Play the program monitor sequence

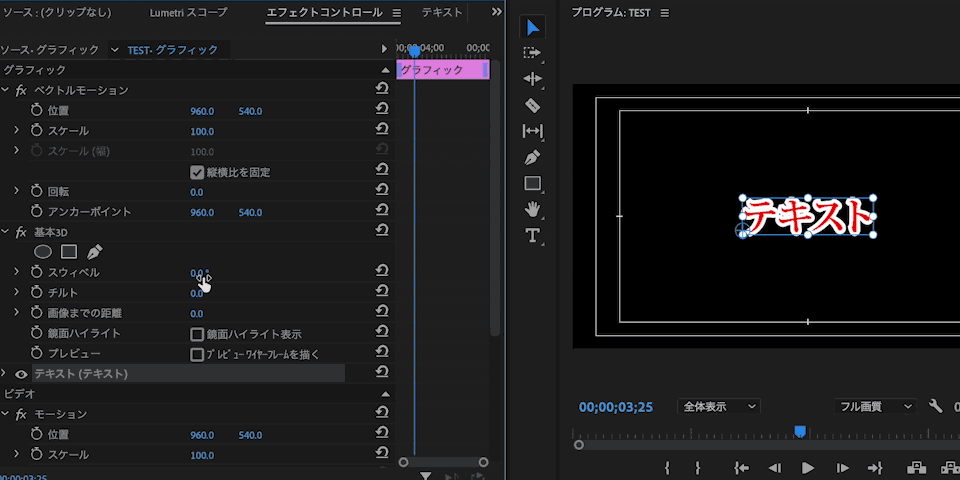(808, 468)
